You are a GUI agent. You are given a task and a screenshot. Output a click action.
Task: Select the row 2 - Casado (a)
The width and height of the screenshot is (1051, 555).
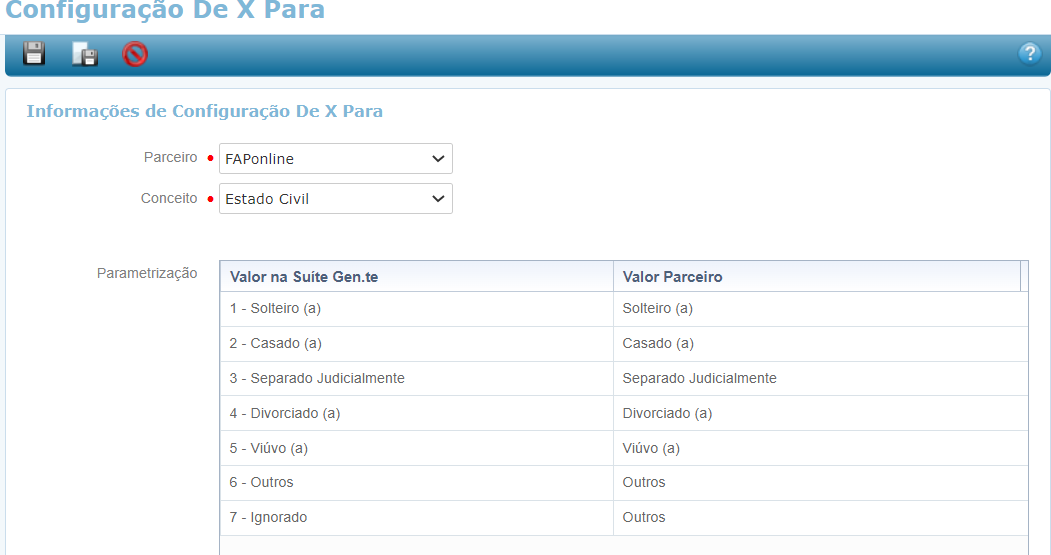pos(624,344)
